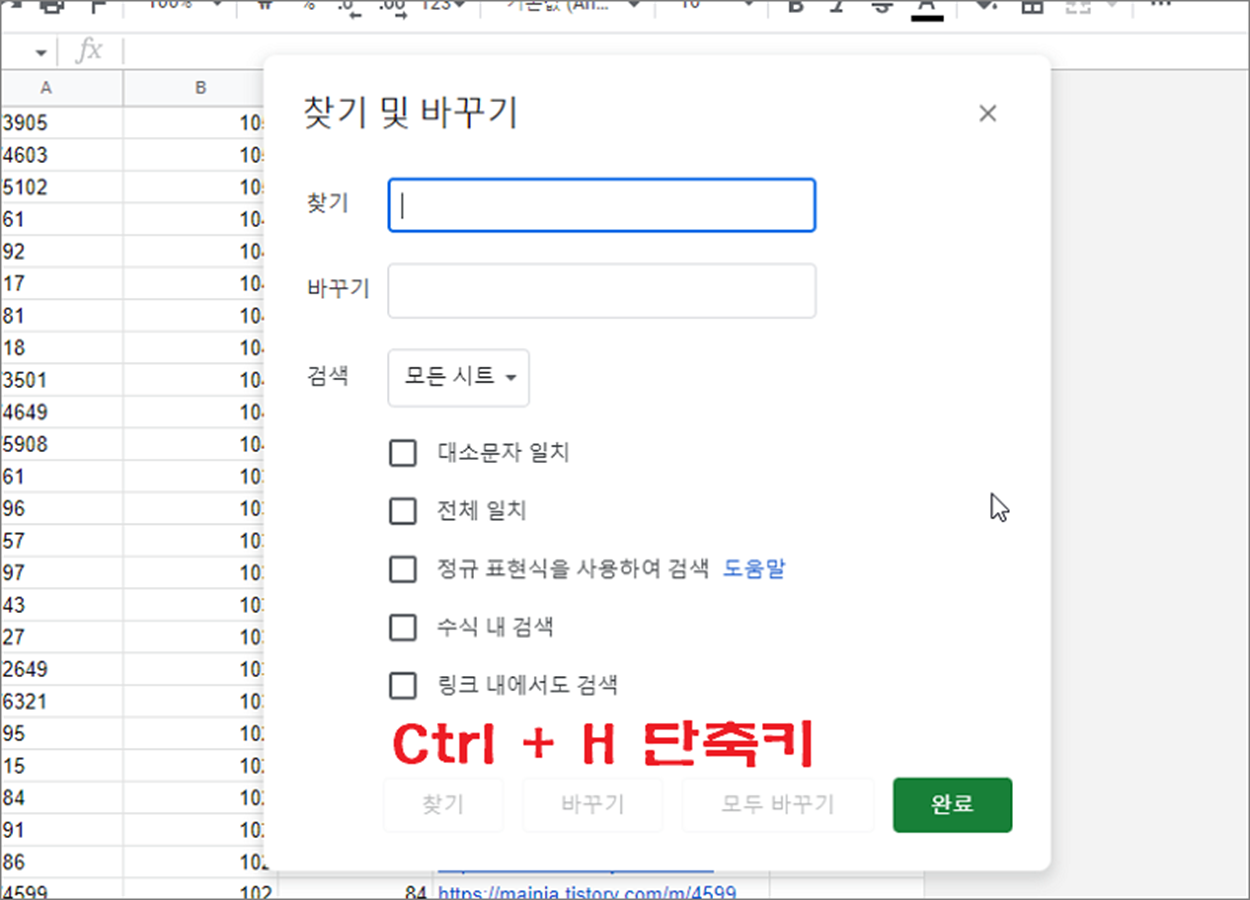Close the 찾기 및 바꾸기 dialog with X
Image resolution: width=1250 pixels, height=900 pixels.
(988, 114)
